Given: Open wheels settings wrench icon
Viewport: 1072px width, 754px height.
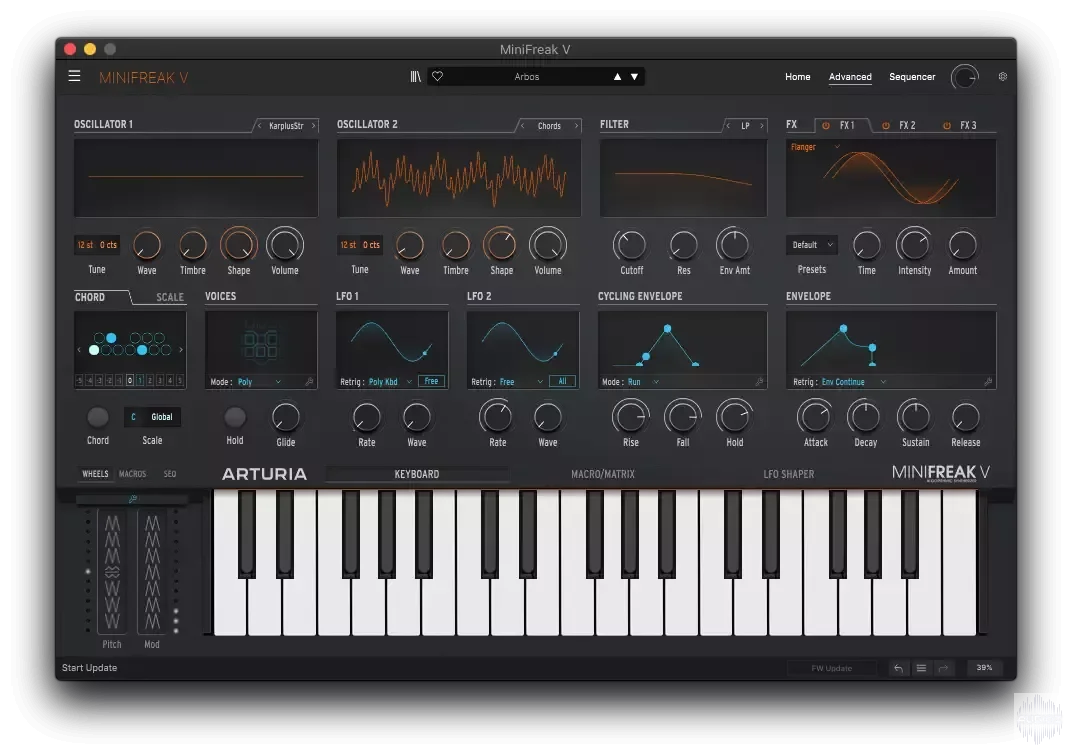Looking at the screenshot, I should tap(133, 500).
